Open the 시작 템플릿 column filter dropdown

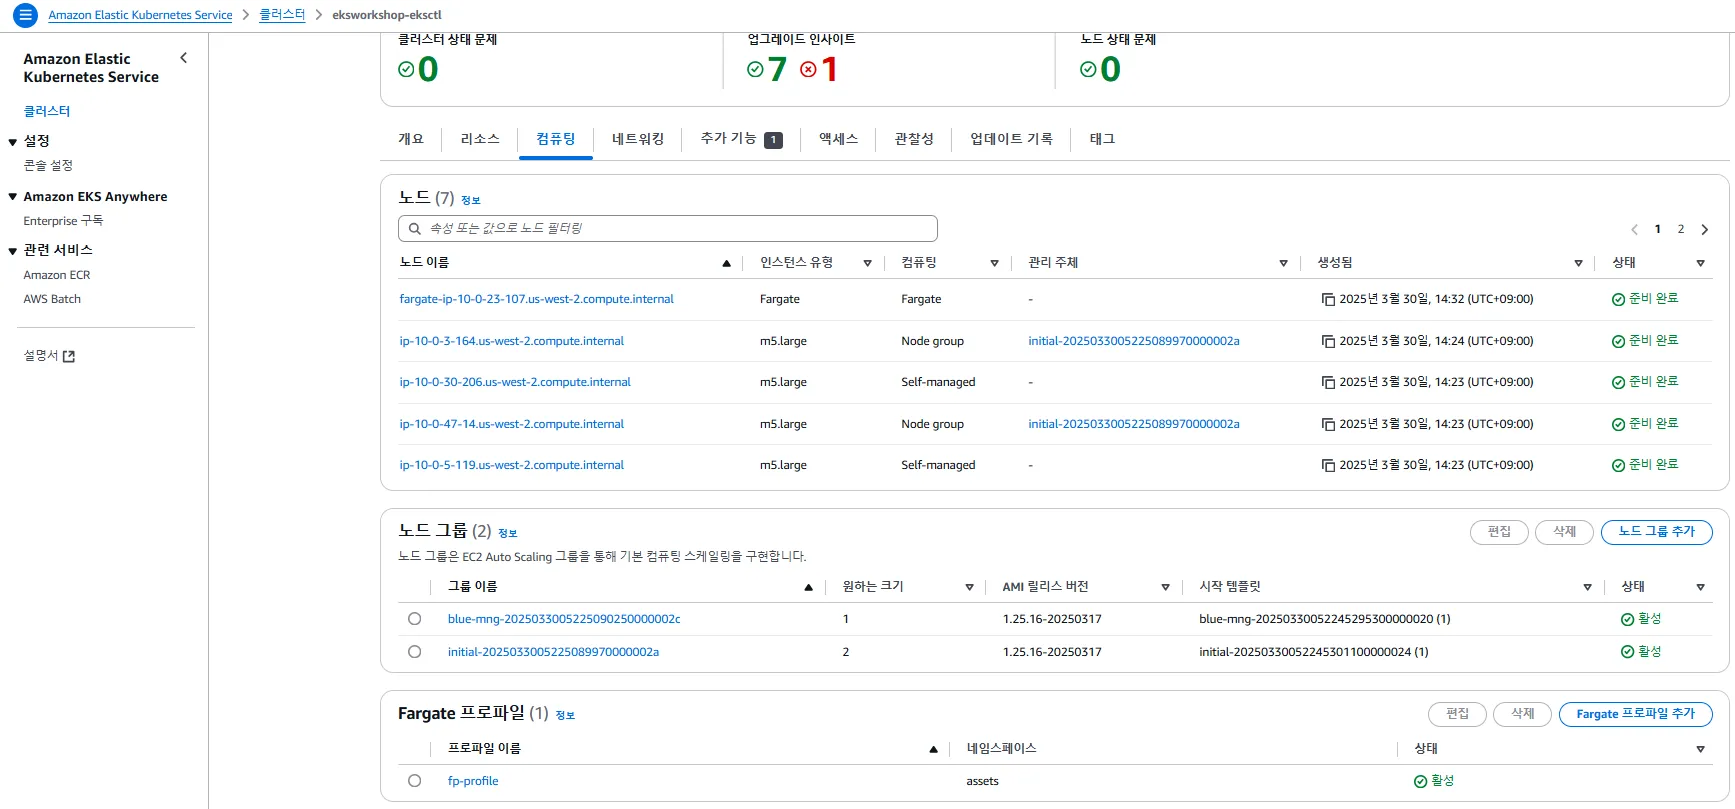pos(1587,587)
